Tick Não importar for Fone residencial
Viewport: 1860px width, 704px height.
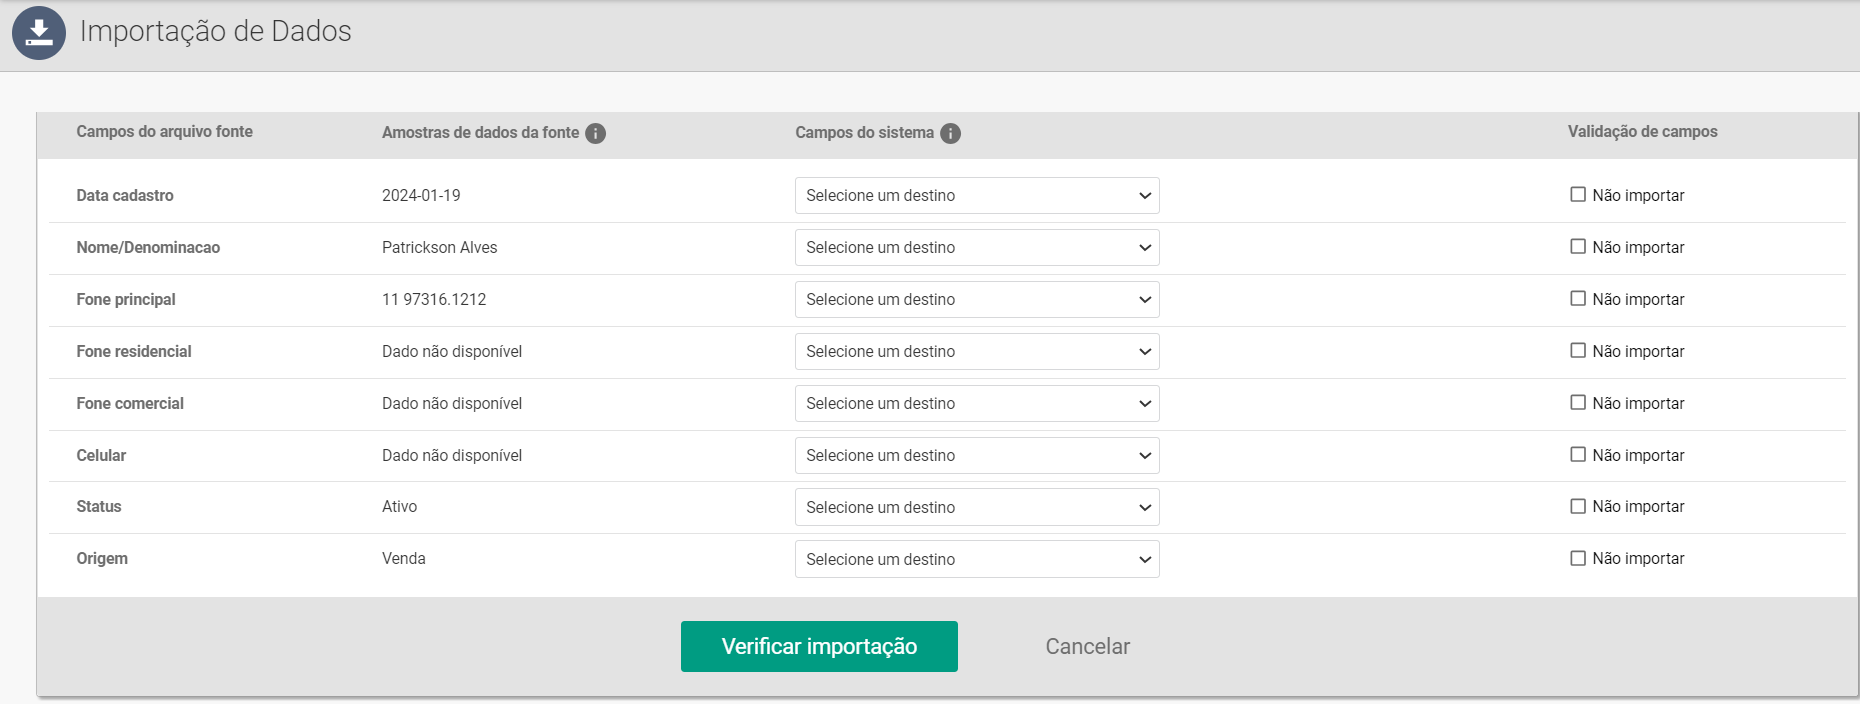[1578, 351]
